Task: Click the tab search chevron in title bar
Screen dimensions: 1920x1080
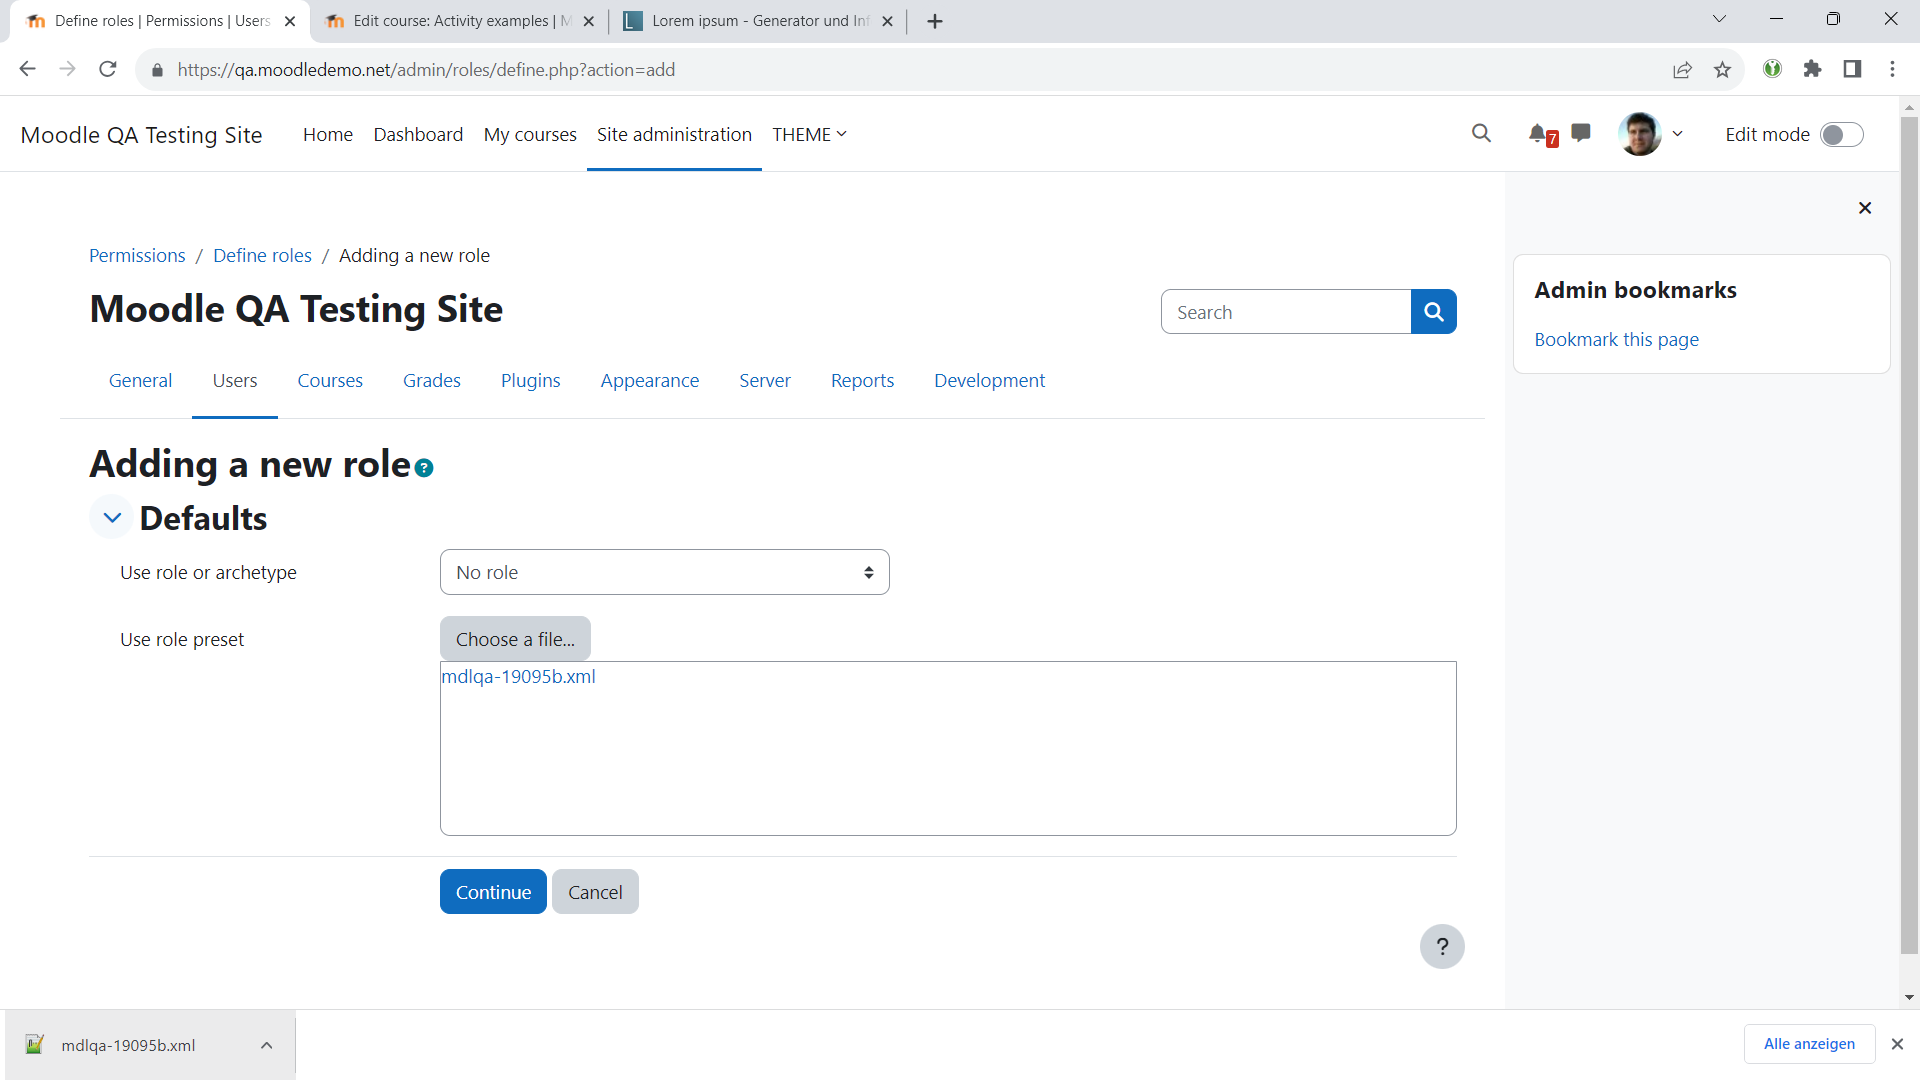Action: (1719, 19)
